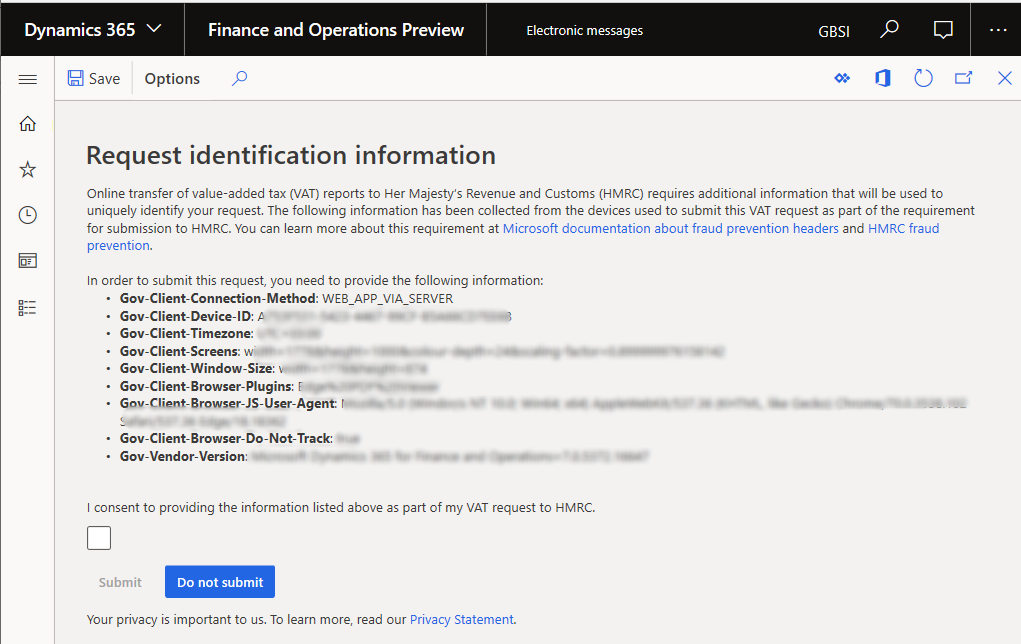The width and height of the screenshot is (1021, 644).
Task: Open the Recent clock icon
Action: pyautogui.click(x=27, y=215)
